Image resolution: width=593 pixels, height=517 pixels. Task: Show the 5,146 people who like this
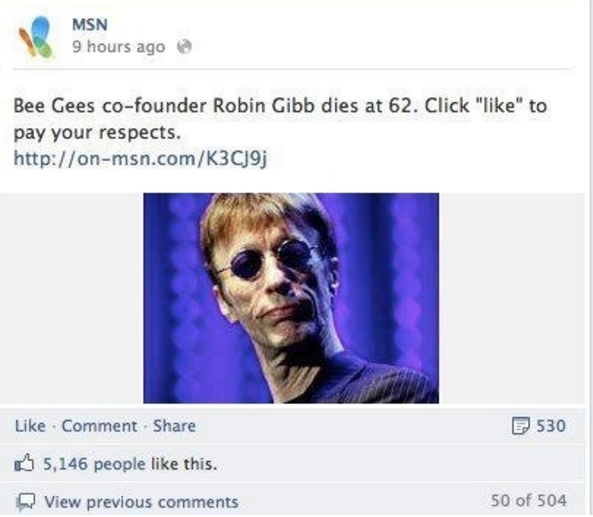click(x=94, y=464)
